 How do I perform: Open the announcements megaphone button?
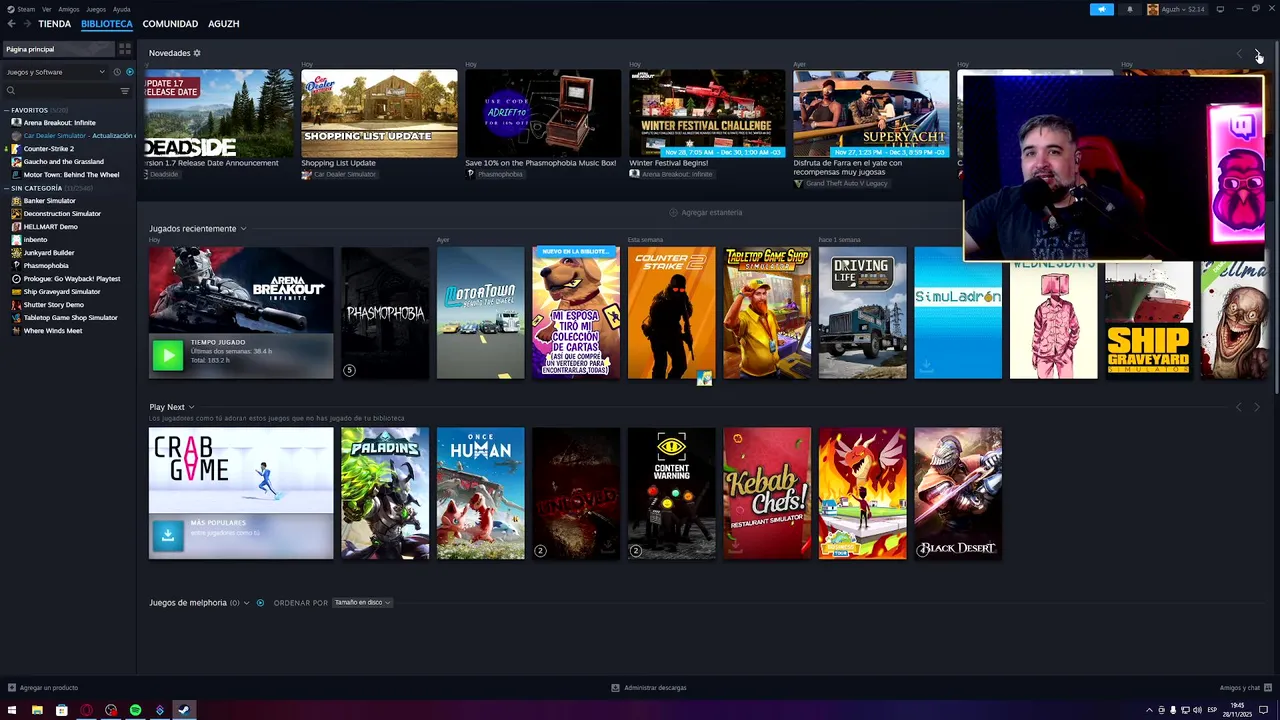click(1102, 9)
